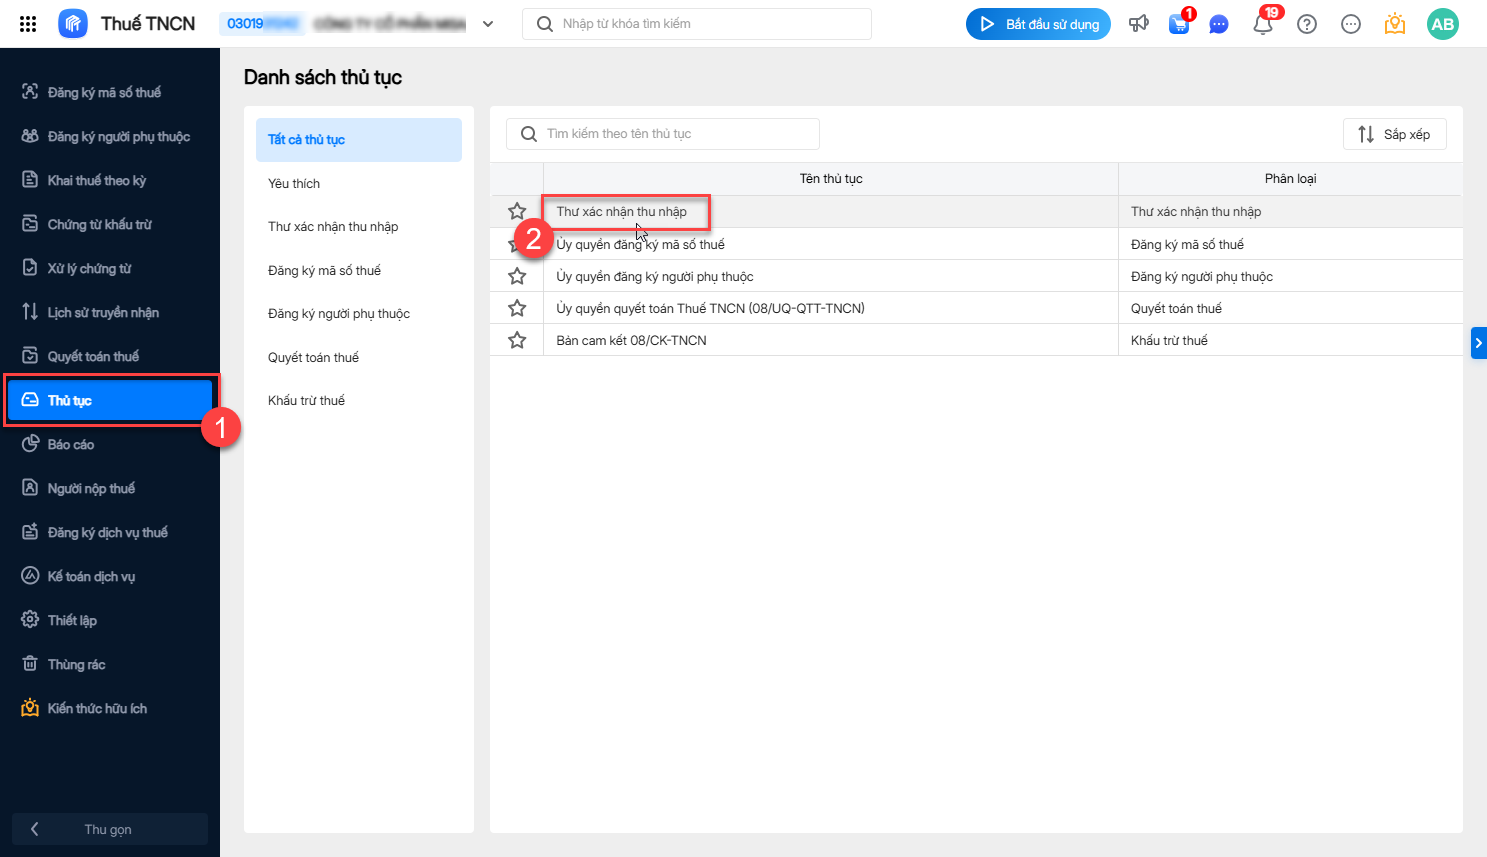Expand the company selector dropdown arrow
The height and width of the screenshot is (857, 1487).
pyautogui.click(x=488, y=24)
